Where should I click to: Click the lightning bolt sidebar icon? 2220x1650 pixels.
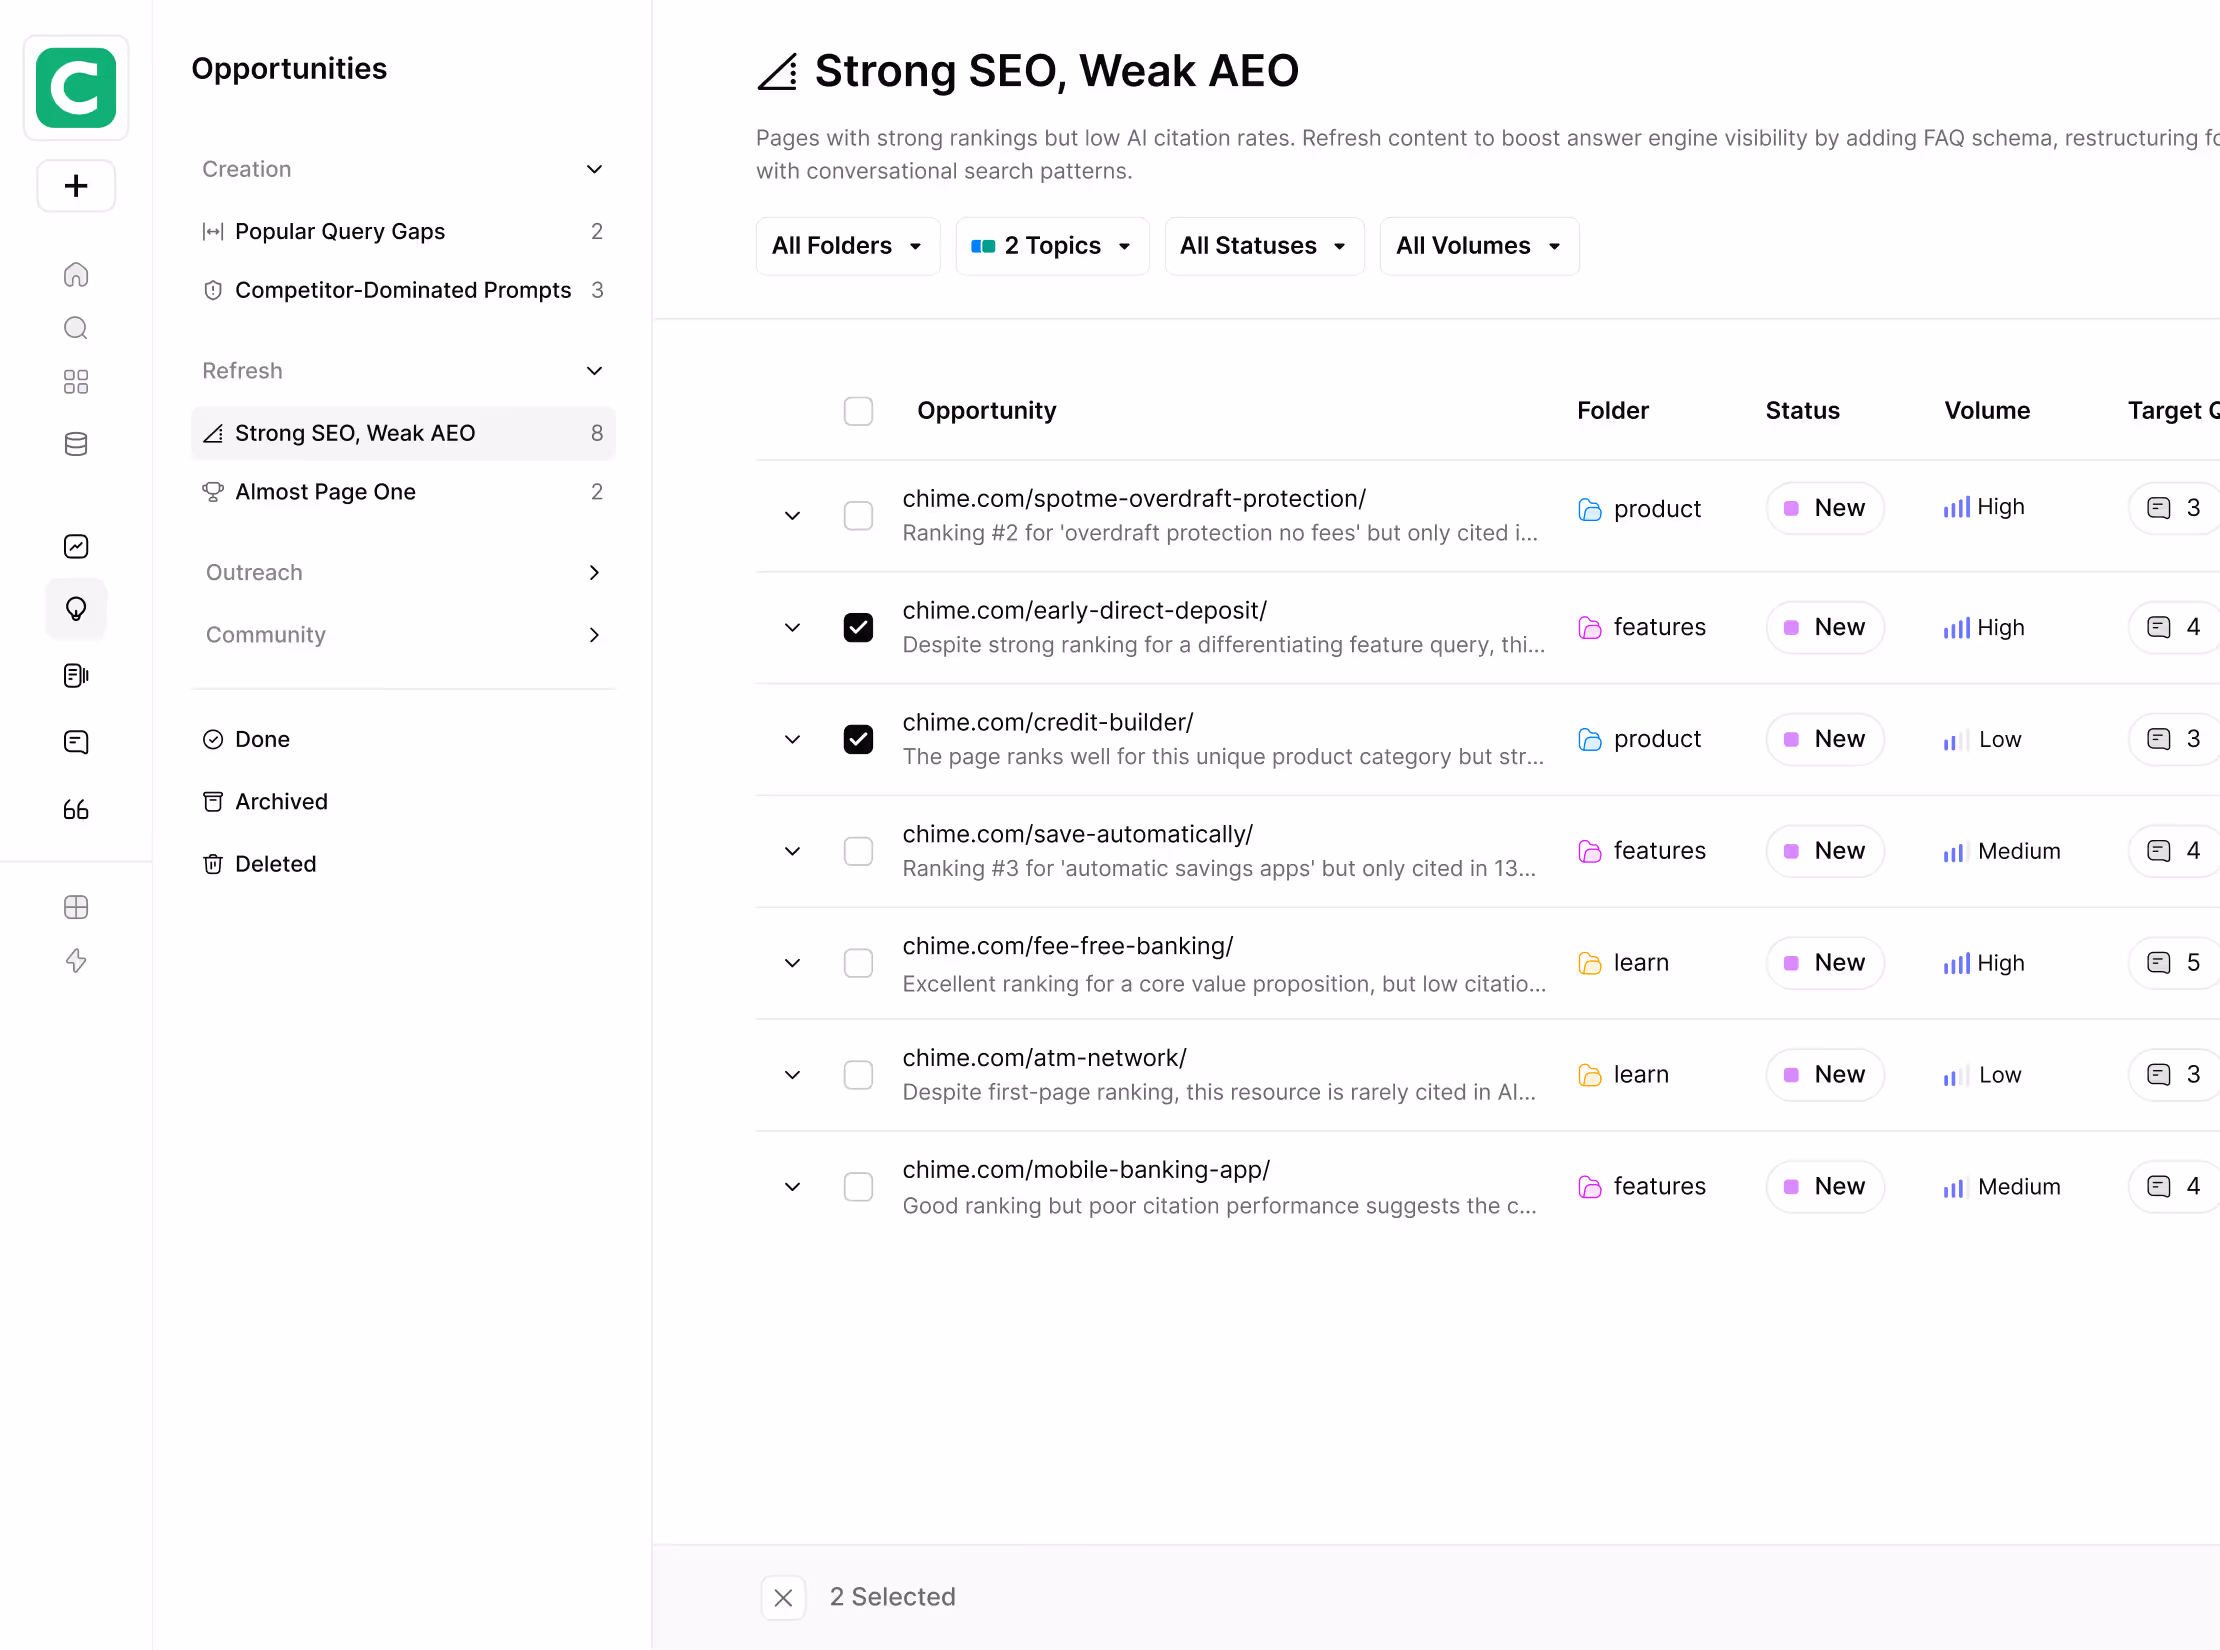coord(76,961)
